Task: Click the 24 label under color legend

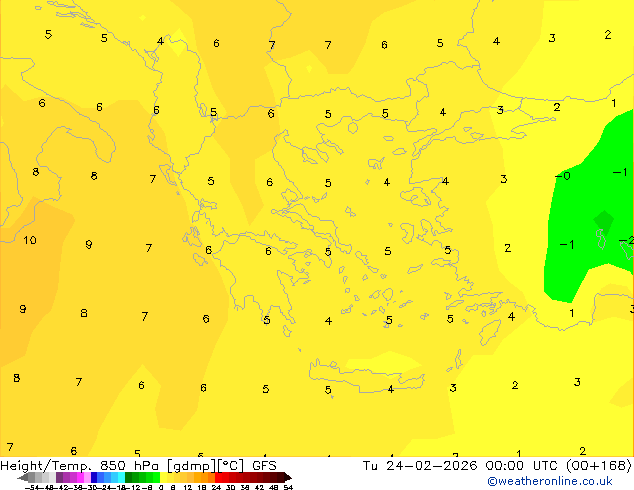Action: click(x=216, y=488)
